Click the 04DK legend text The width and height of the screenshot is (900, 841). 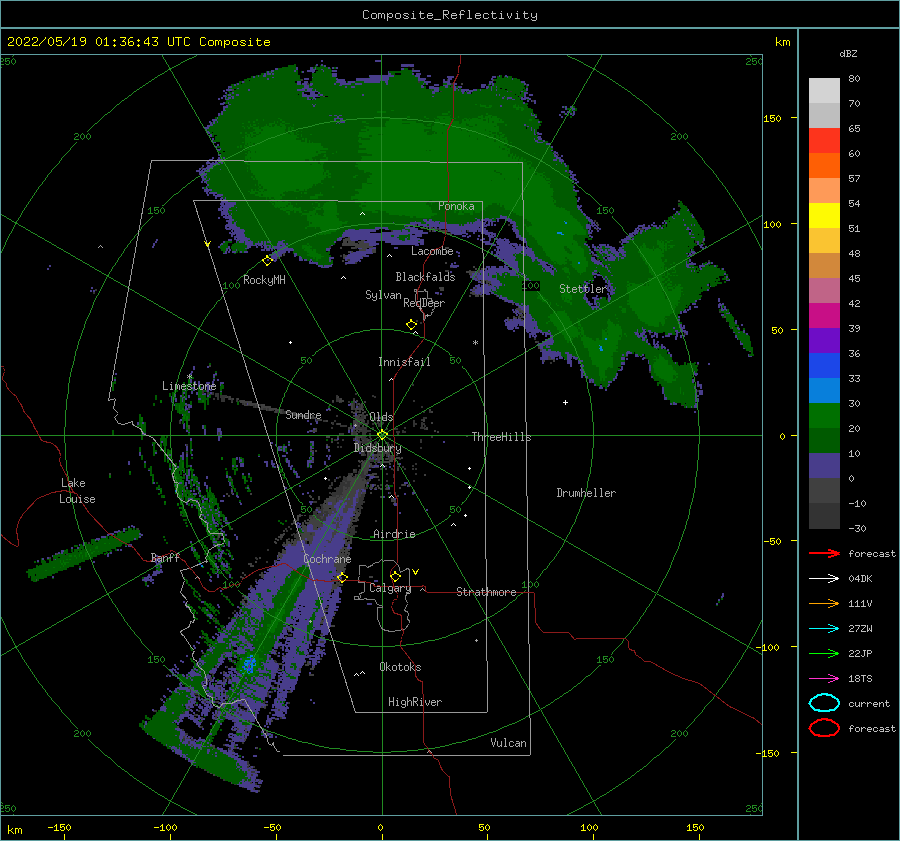[860, 579]
